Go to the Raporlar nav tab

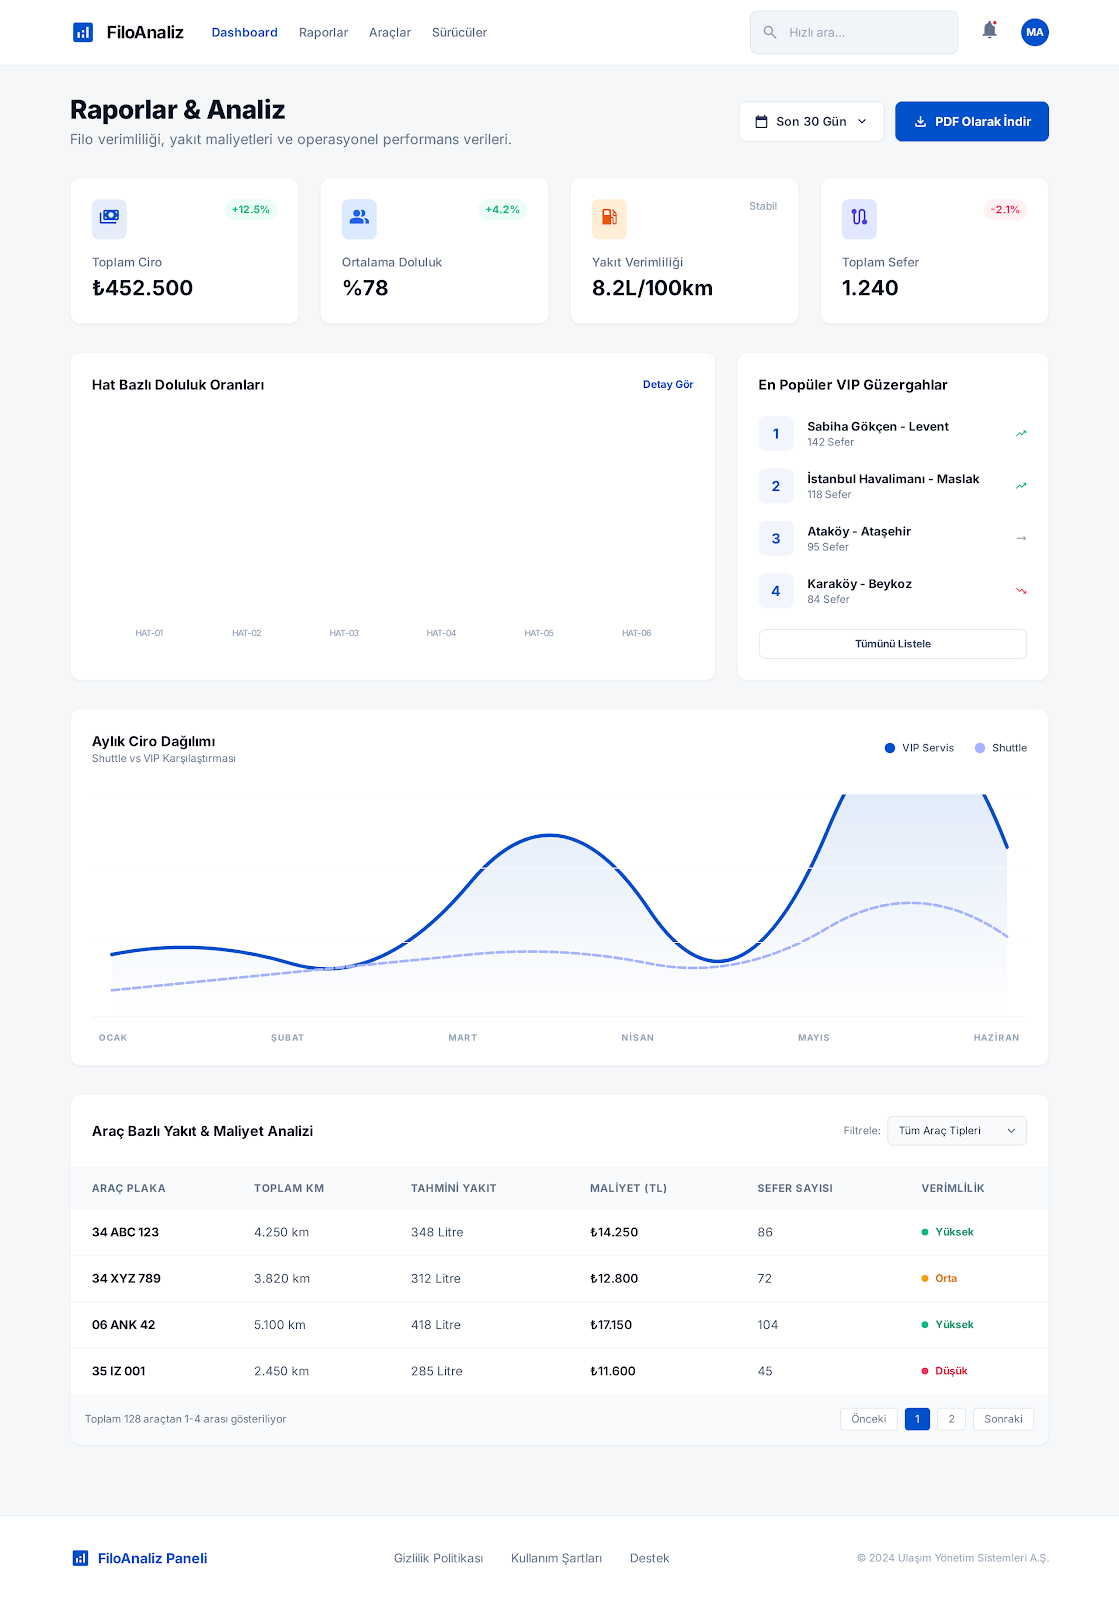(x=323, y=32)
